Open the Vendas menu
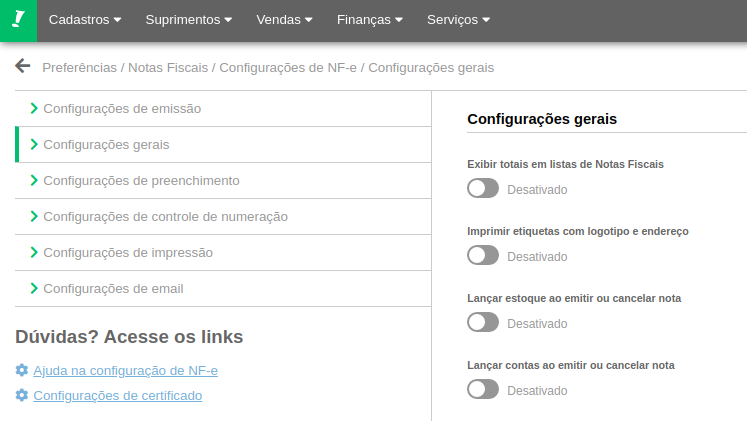This screenshot has width=747, height=421. 284,20
